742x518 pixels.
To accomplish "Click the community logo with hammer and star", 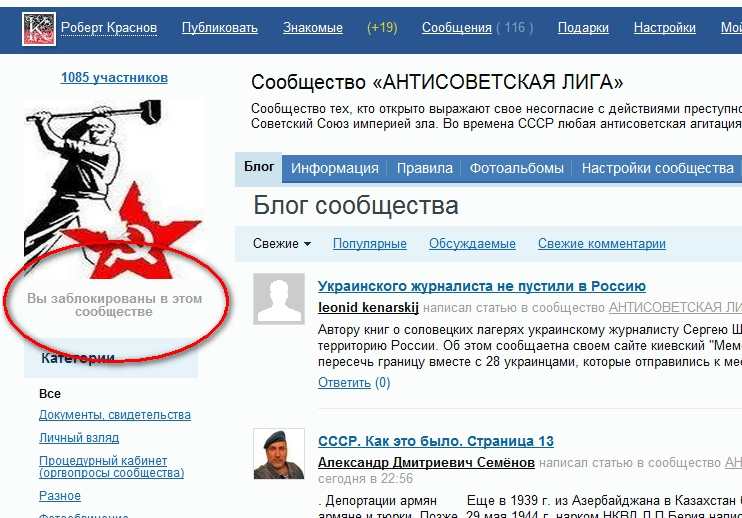I will pyautogui.click(x=114, y=189).
